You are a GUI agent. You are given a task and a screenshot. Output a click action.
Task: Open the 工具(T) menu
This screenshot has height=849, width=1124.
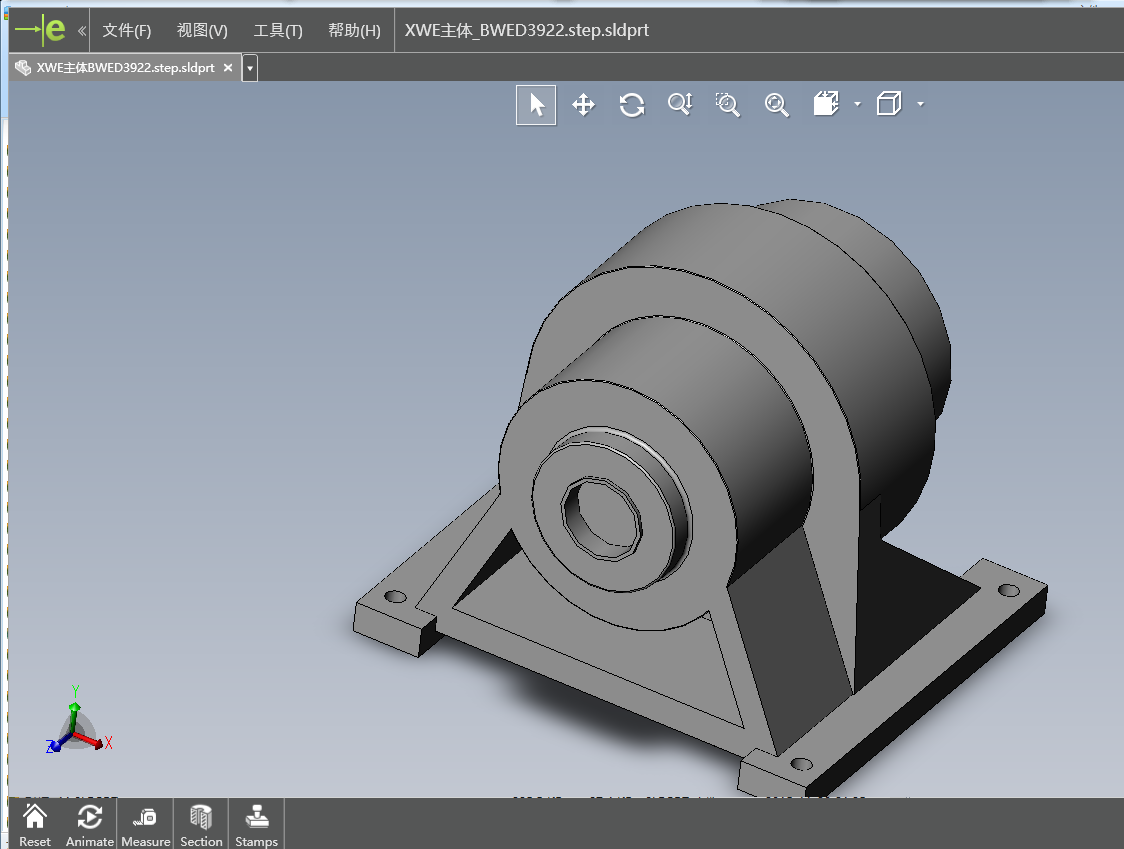tap(278, 30)
